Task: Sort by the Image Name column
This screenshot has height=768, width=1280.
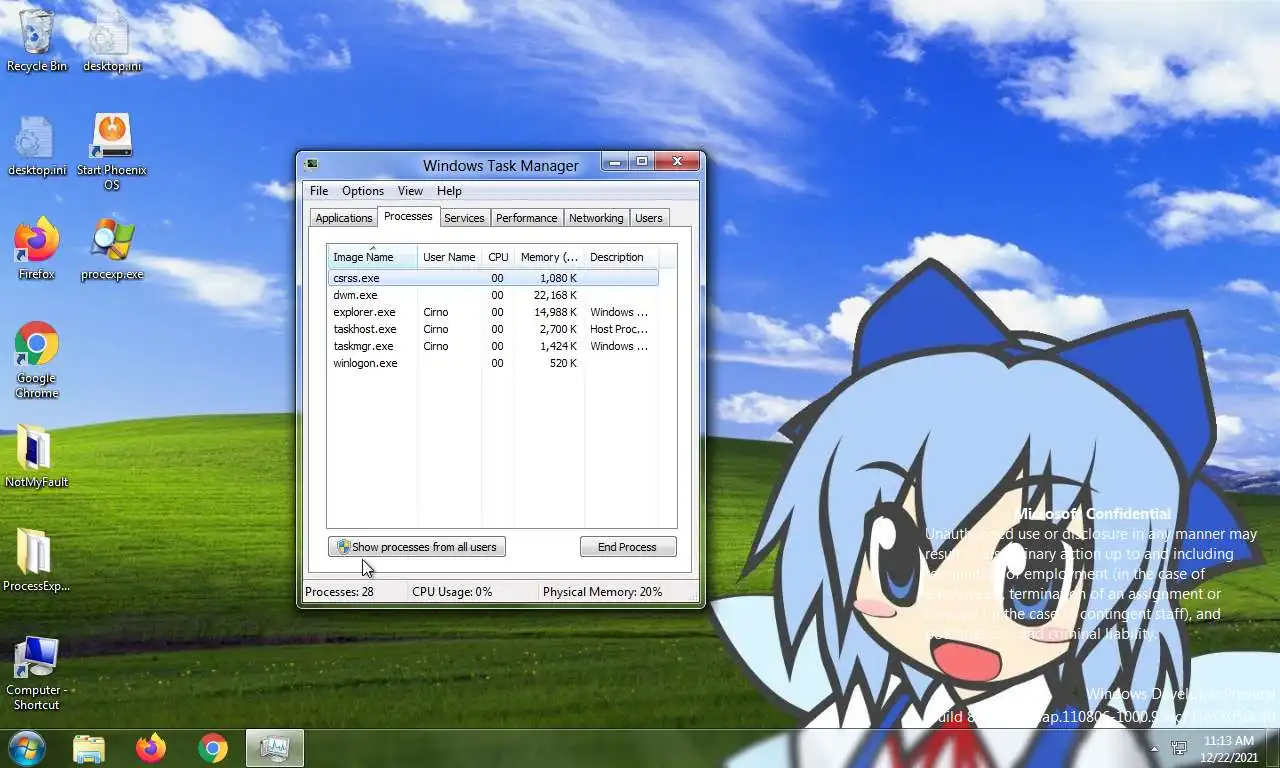Action: (372, 257)
